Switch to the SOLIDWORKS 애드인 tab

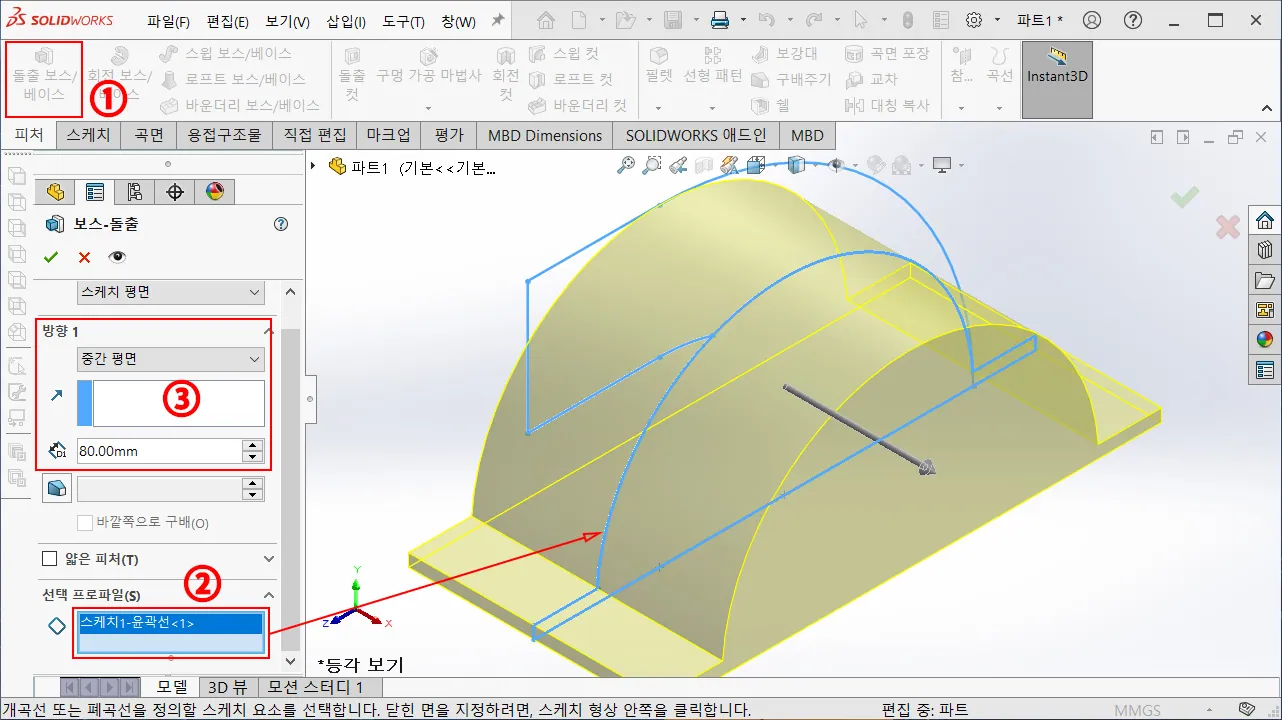pos(696,135)
